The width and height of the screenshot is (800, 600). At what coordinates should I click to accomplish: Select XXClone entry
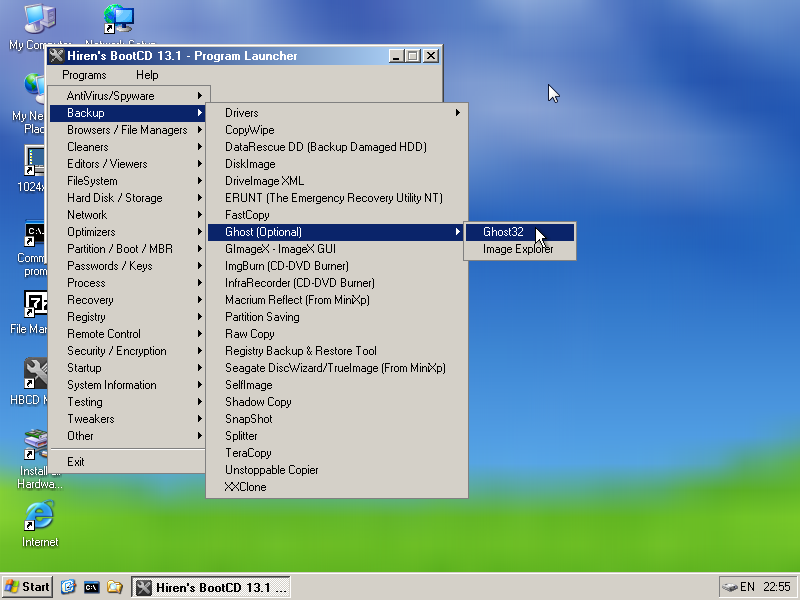[337, 487]
